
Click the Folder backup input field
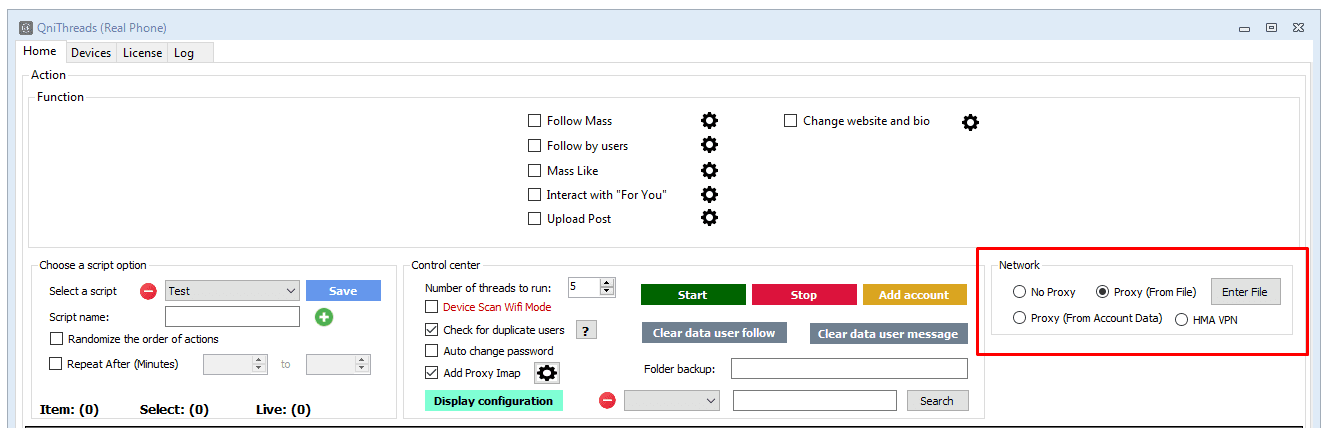849,369
